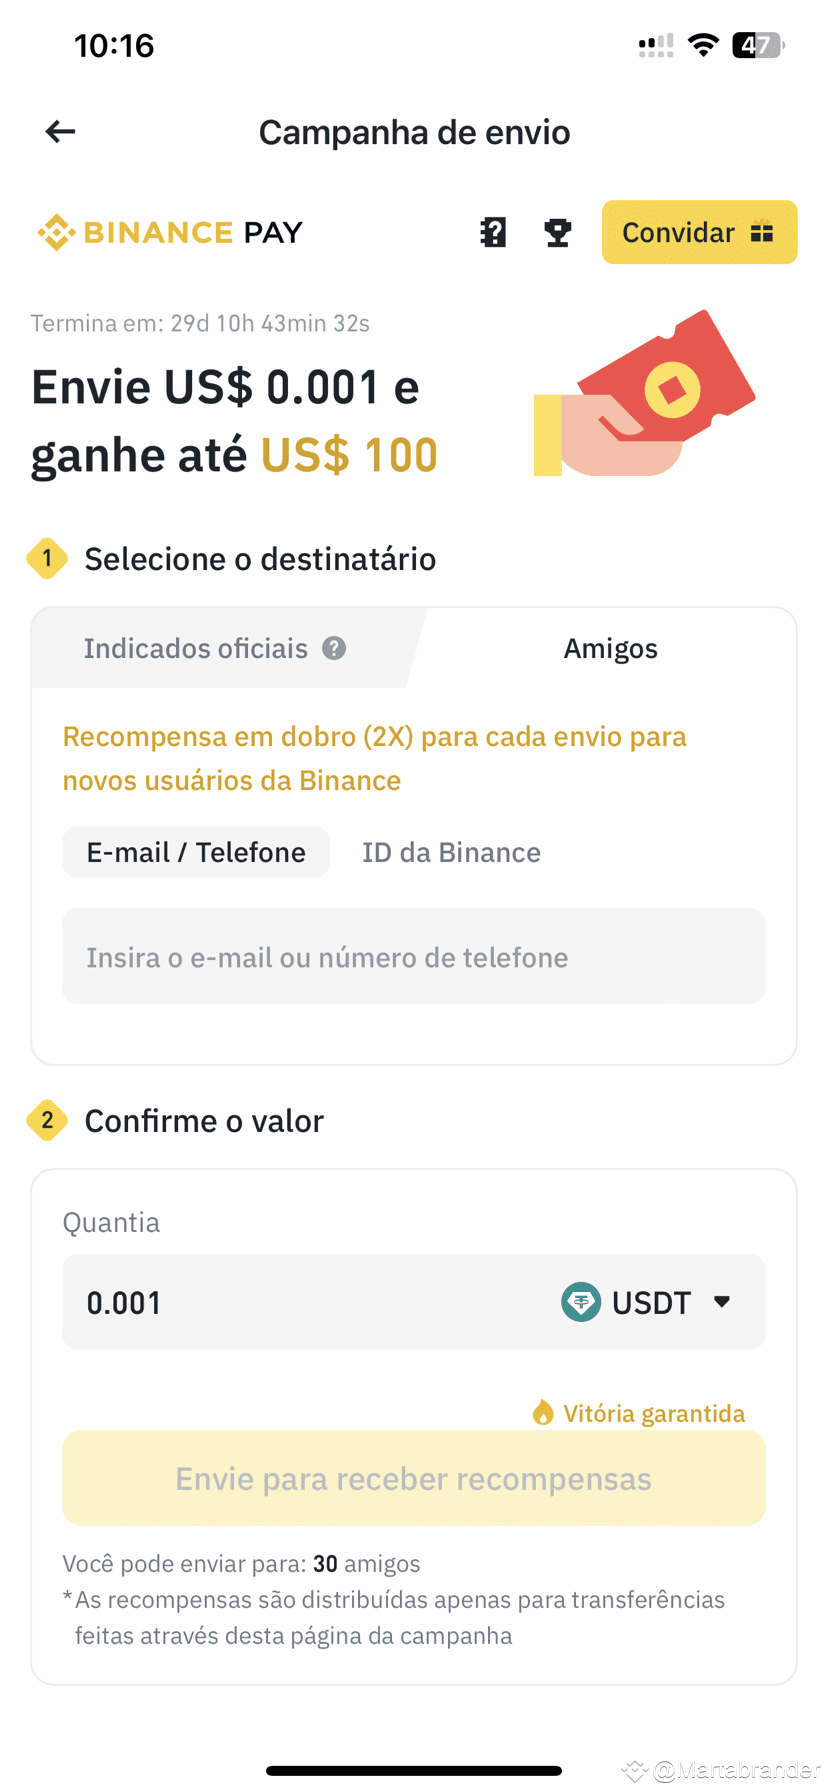
Task: Open the help question-mark document icon
Action: (493, 232)
